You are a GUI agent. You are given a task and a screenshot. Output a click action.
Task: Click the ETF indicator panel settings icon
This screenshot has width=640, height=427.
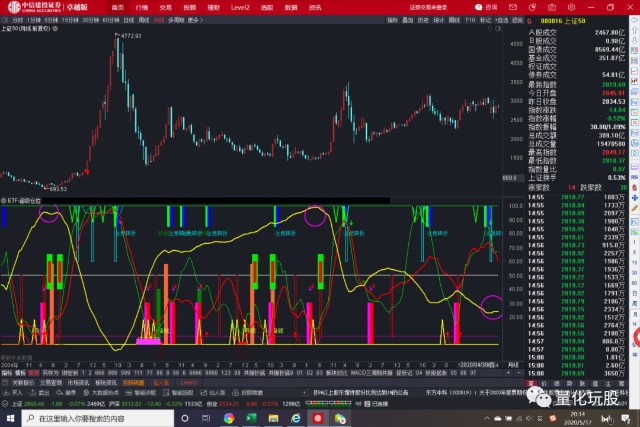pos(5,200)
